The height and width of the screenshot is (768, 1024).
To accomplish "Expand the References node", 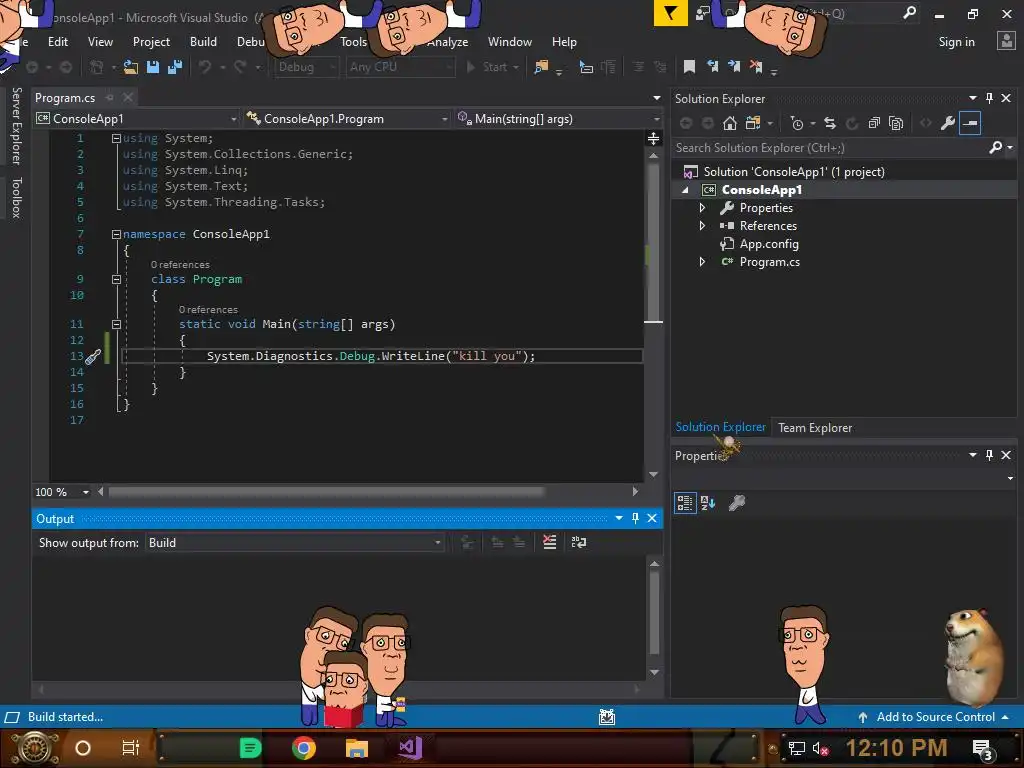I will 702,226.
